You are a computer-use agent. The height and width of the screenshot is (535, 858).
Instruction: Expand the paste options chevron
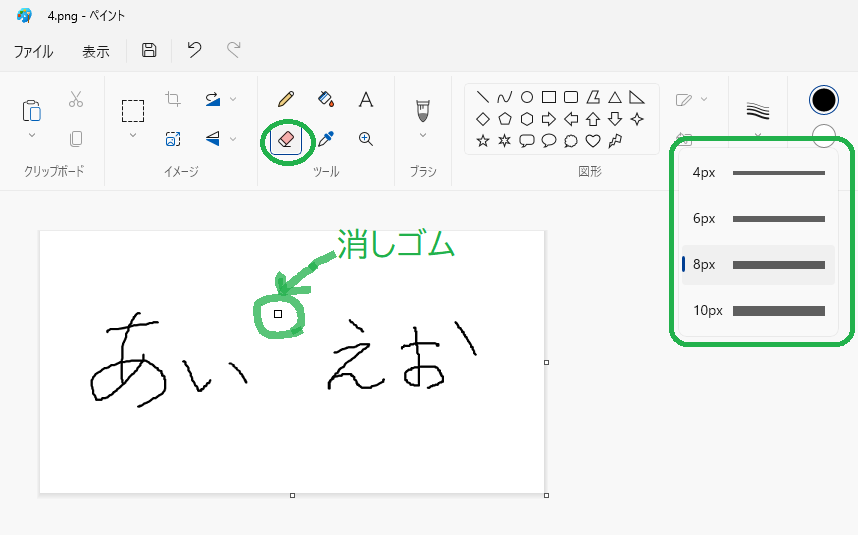(32, 135)
